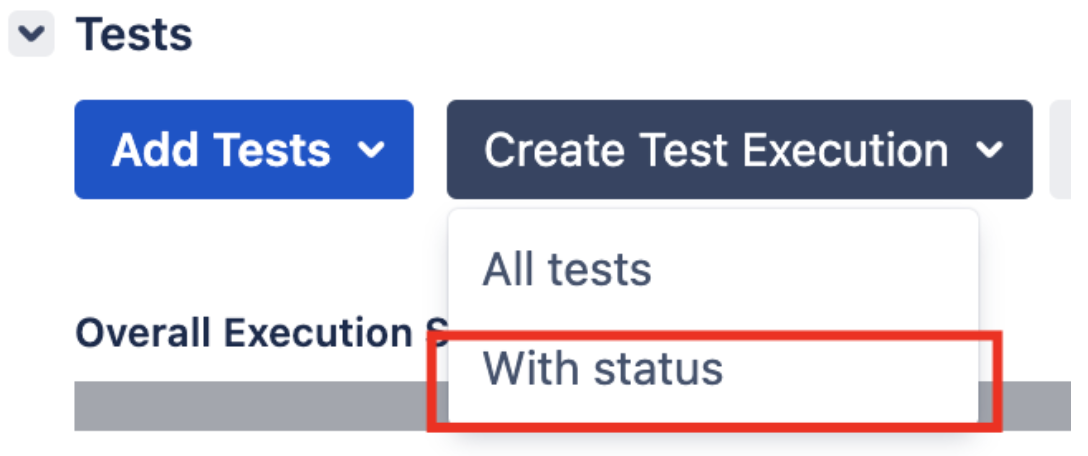Click the Create Test Execution button
The image size is (1088, 456).
[x=740, y=149]
